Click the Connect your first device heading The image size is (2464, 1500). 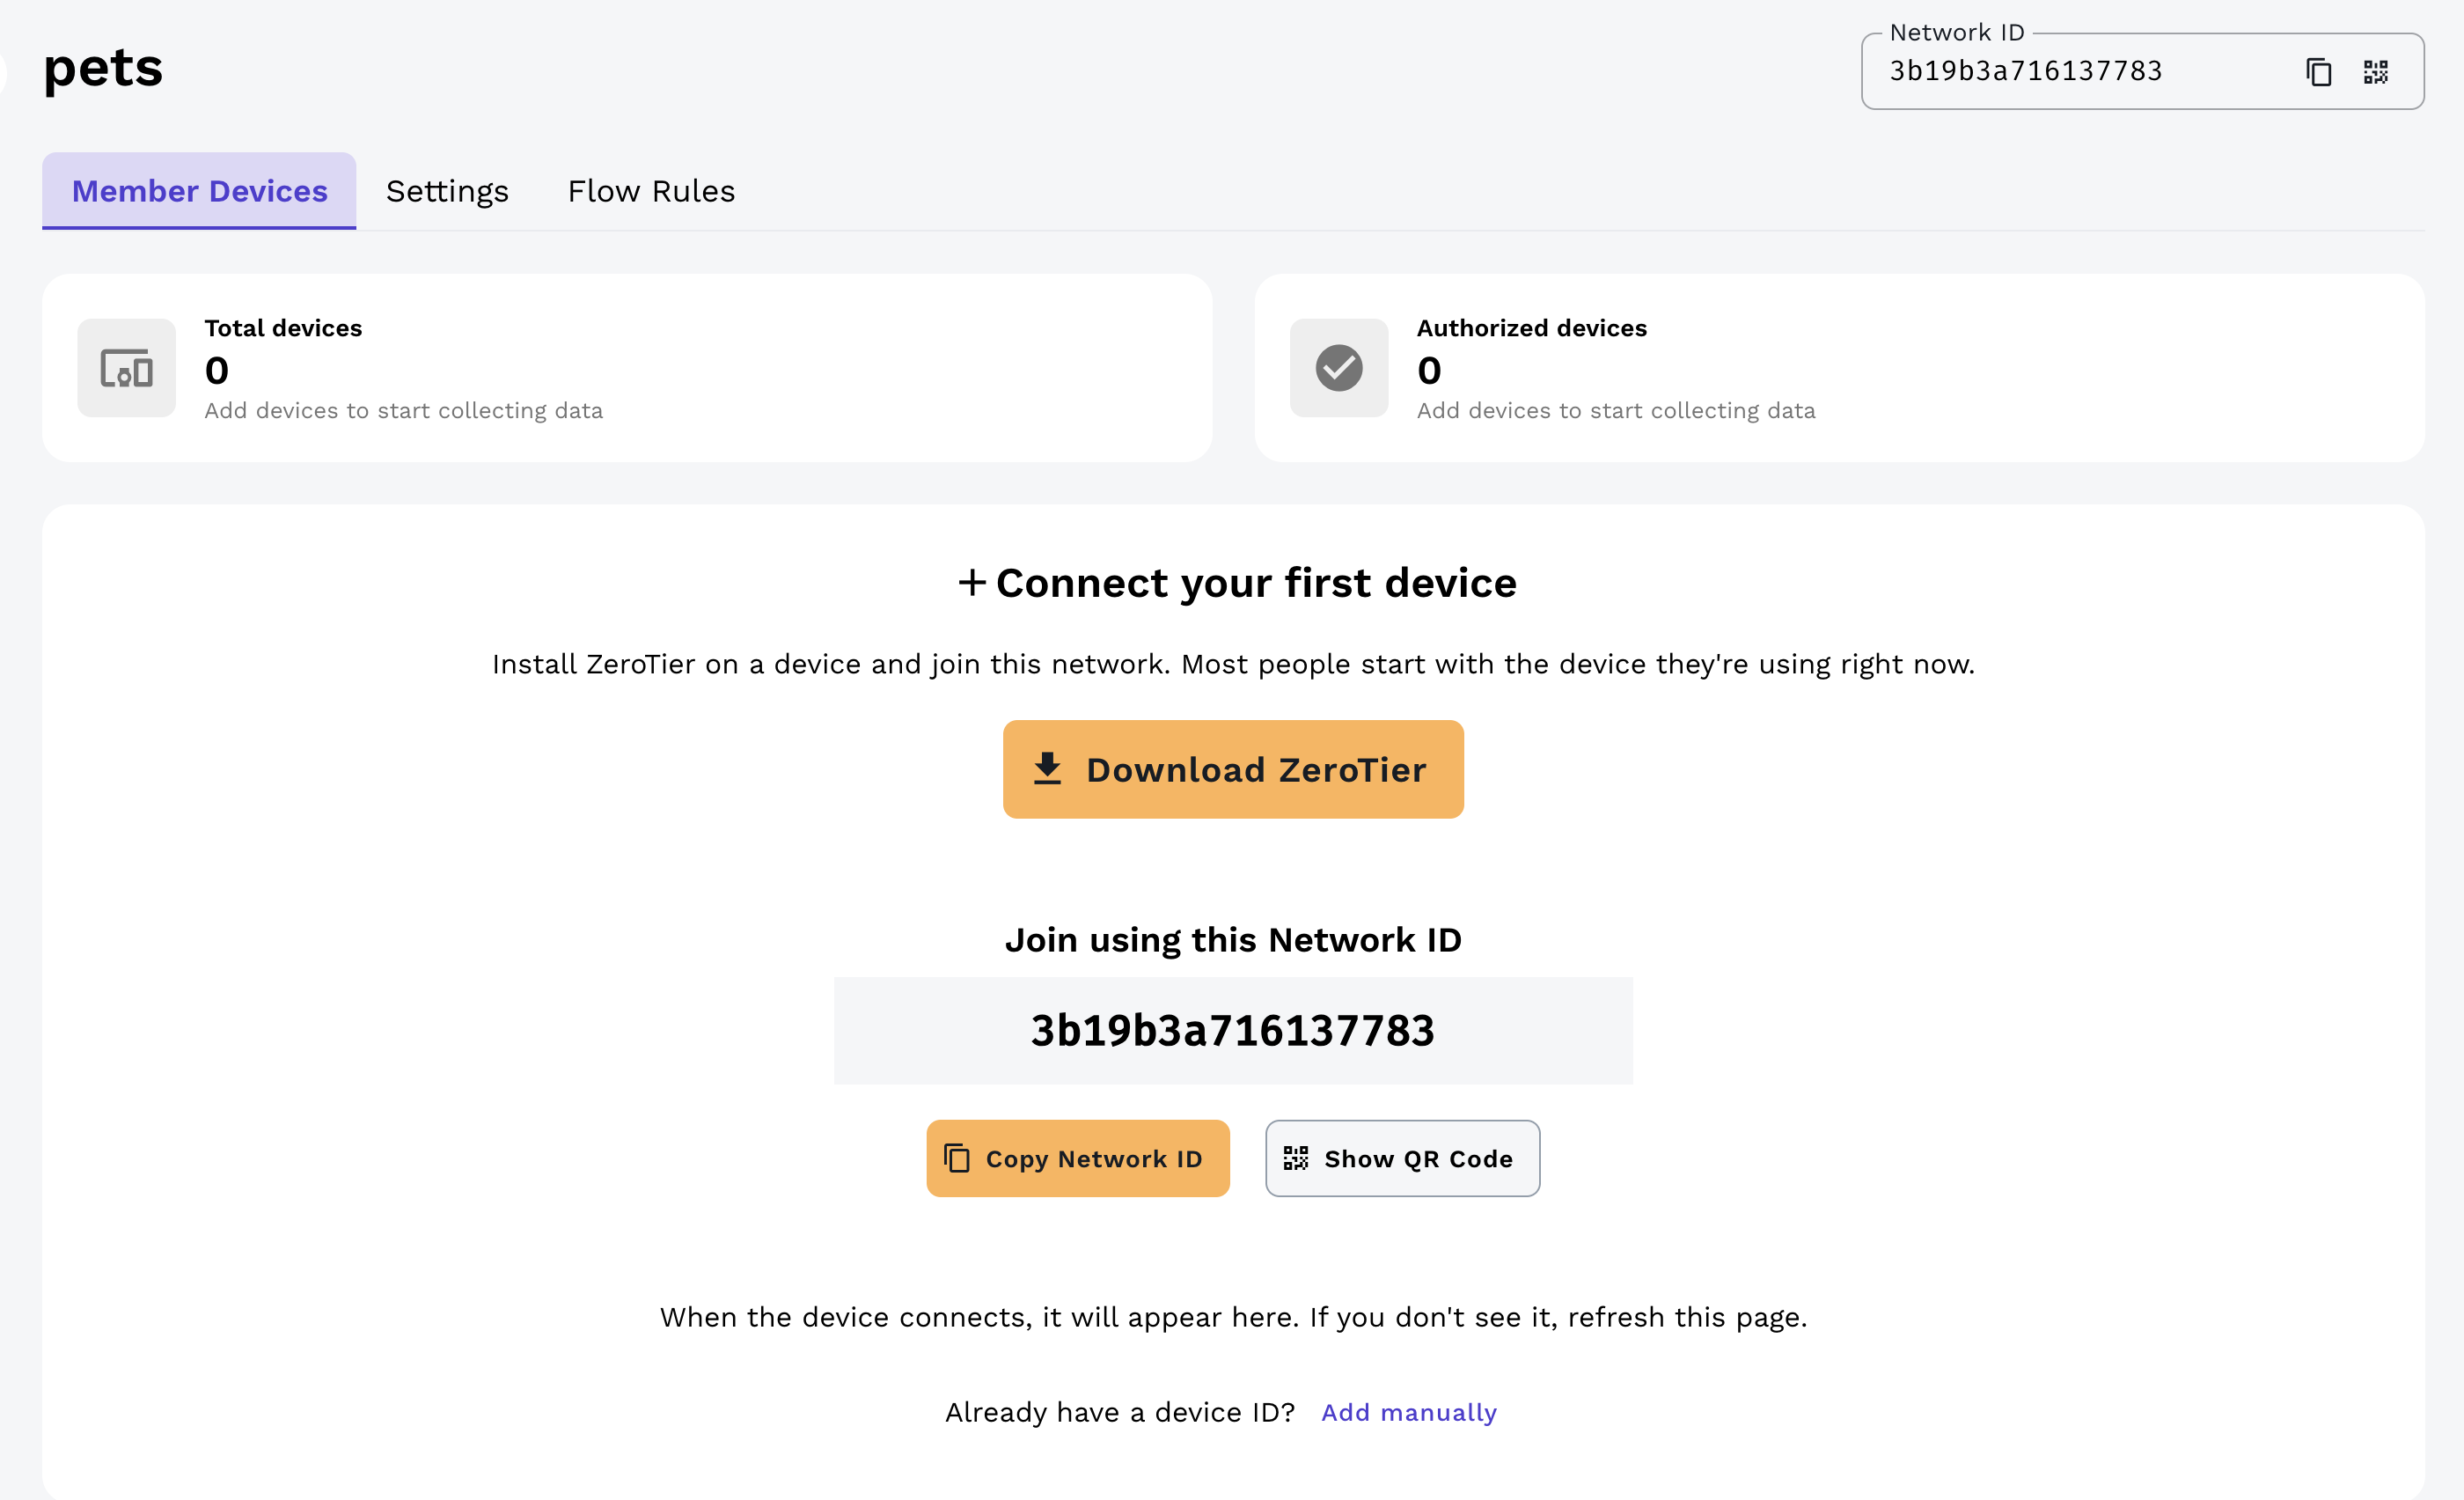click(x=1255, y=583)
